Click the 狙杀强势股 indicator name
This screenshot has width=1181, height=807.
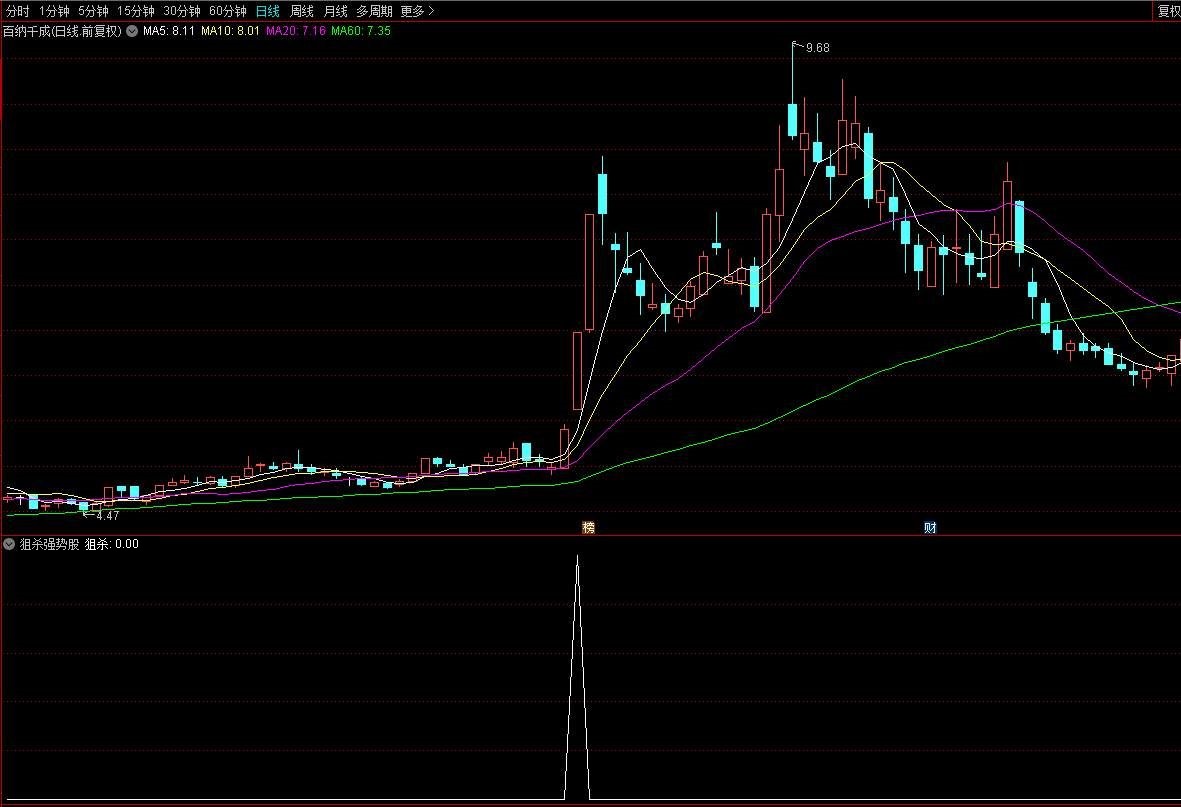click(x=49, y=544)
